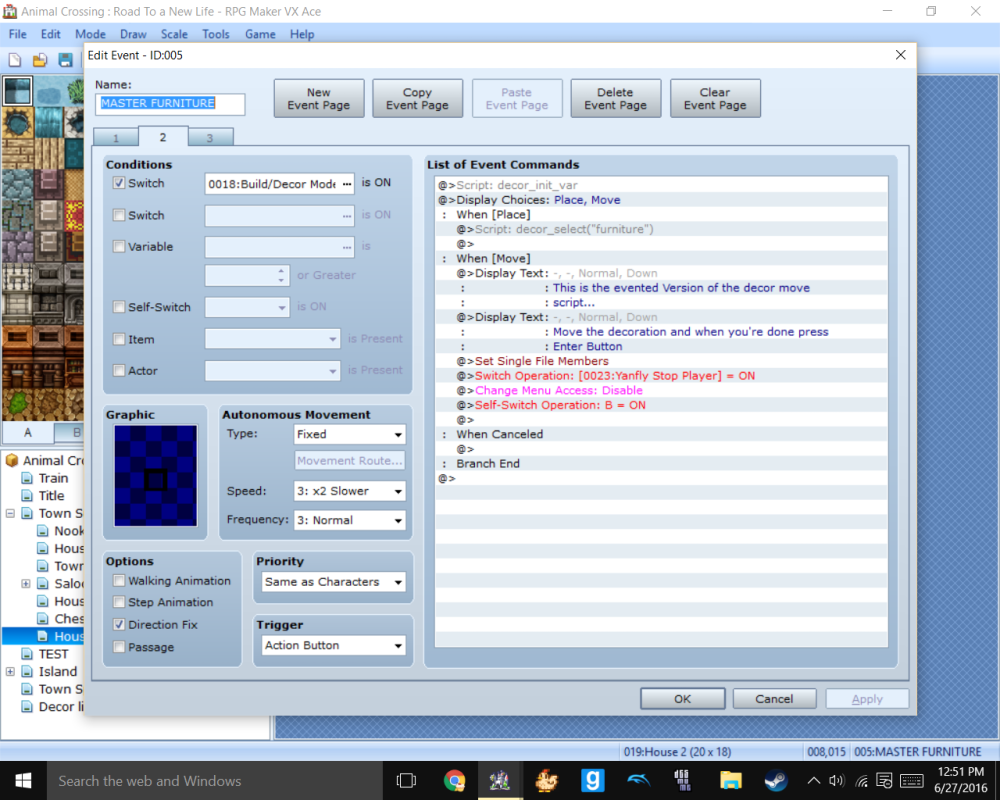
Task: Confirm the event with OK button
Action: (682, 699)
